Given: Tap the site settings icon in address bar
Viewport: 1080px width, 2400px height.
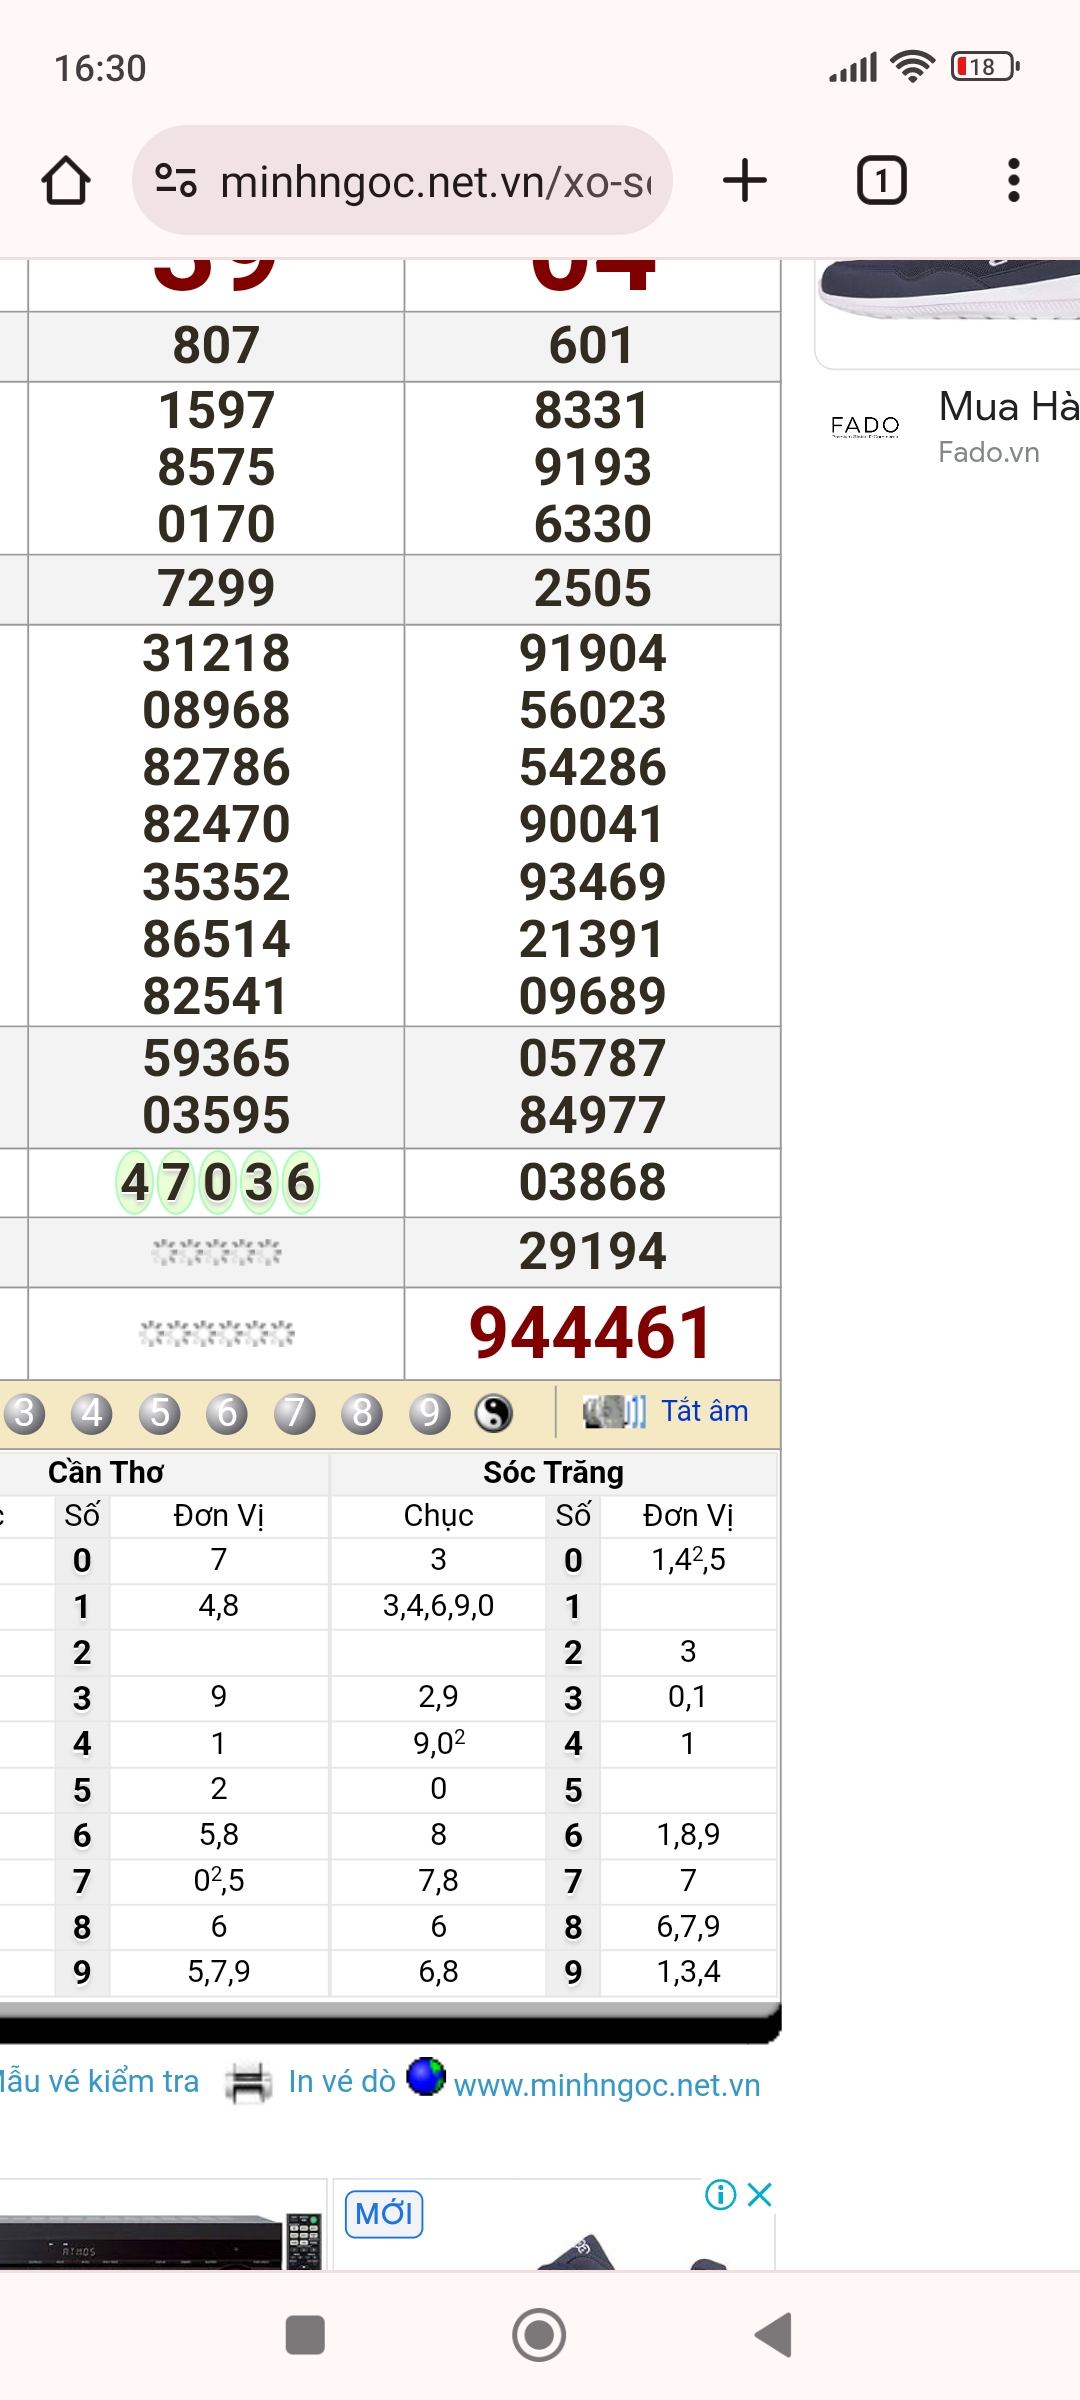Looking at the screenshot, I should (x=176, y=181).
